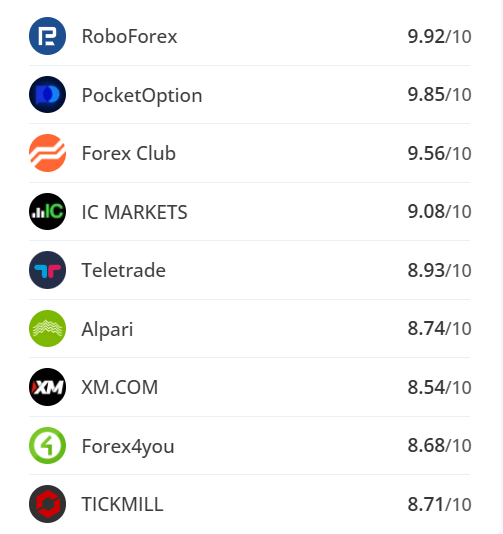This screenshot has width=503, height=534.
Task: Open the PocketOption broker name link
Action: [142, 96]
